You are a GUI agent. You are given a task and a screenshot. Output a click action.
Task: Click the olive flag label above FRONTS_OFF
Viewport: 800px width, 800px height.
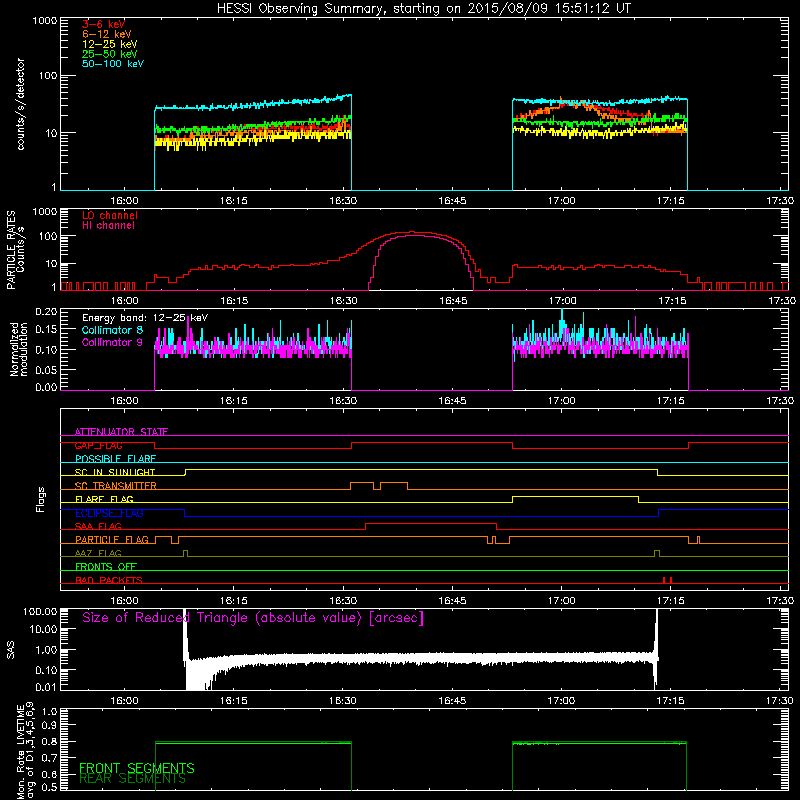(x=98, y=554)
